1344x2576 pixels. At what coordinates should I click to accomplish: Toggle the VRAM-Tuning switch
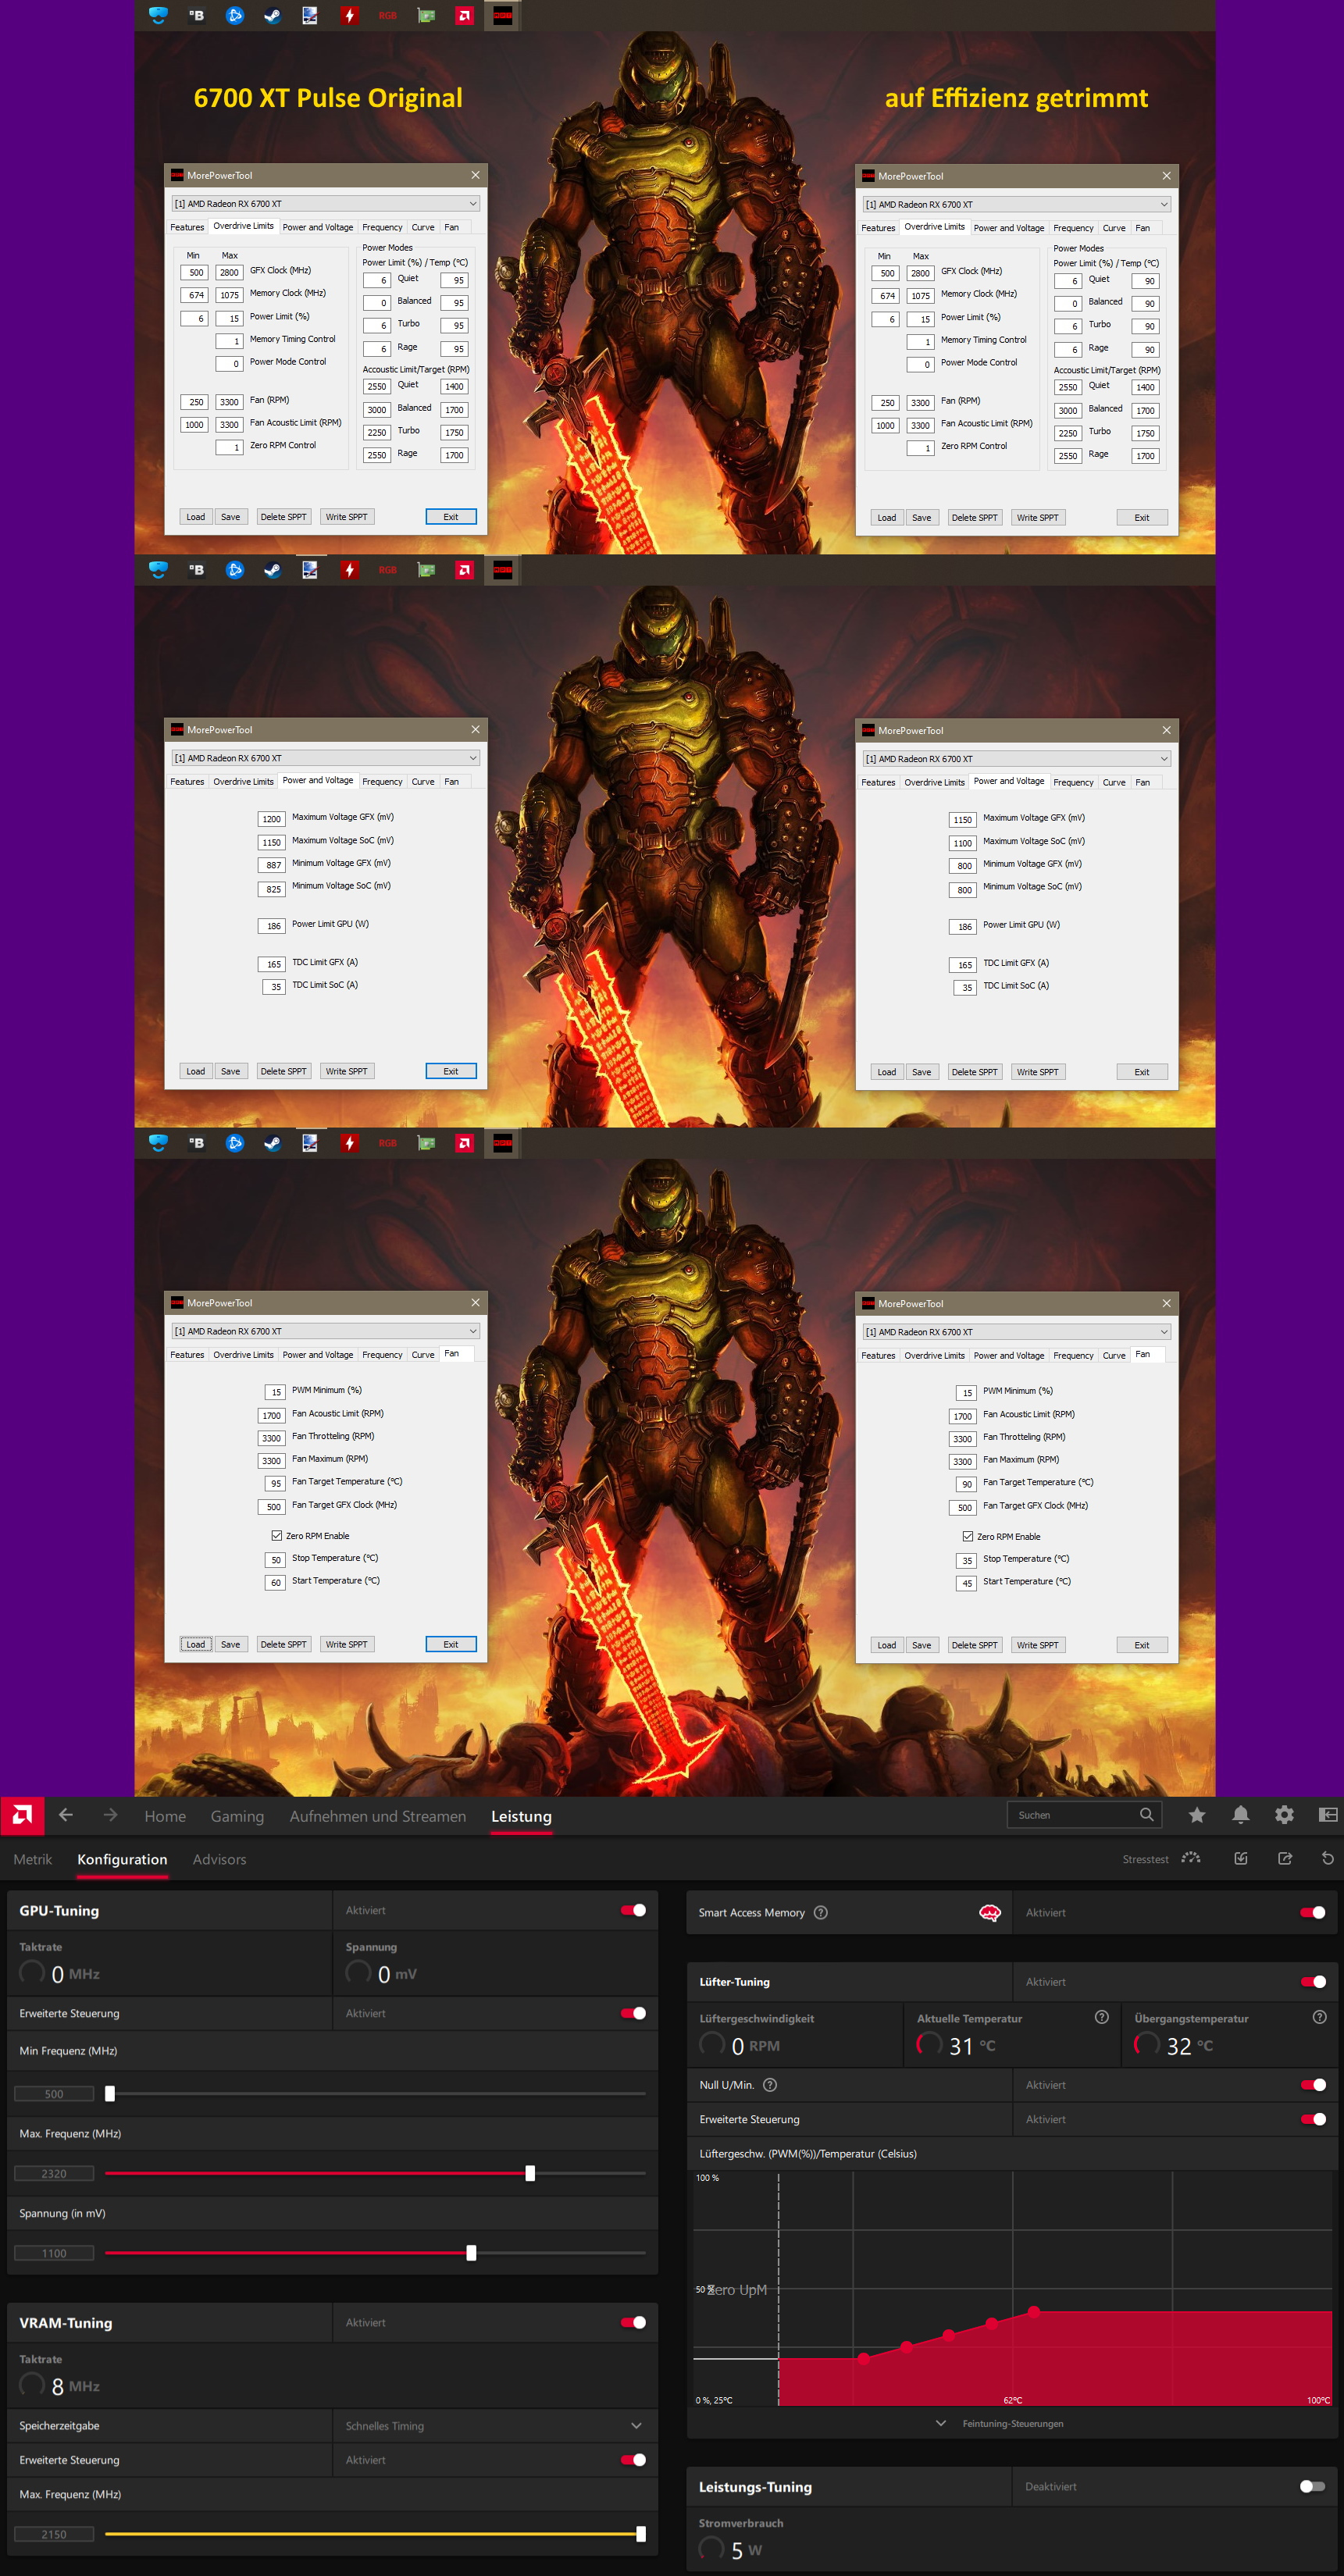coord(633,2322)
